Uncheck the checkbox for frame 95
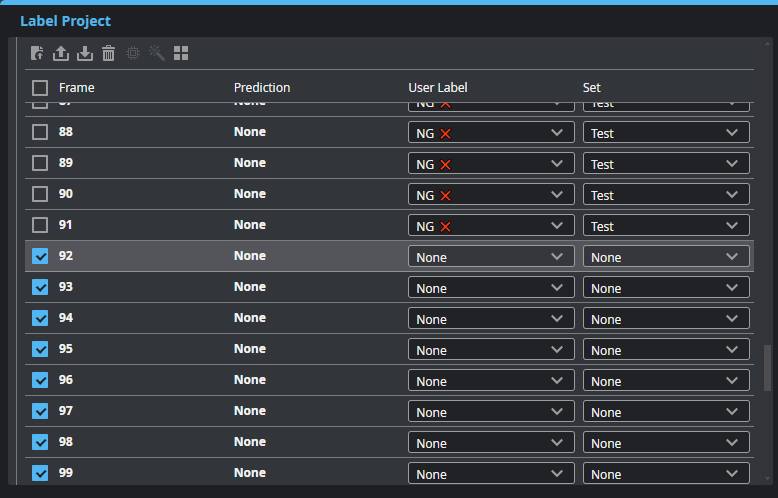The image size is (778, 498). pyautogui.click(x=40, y=349)
